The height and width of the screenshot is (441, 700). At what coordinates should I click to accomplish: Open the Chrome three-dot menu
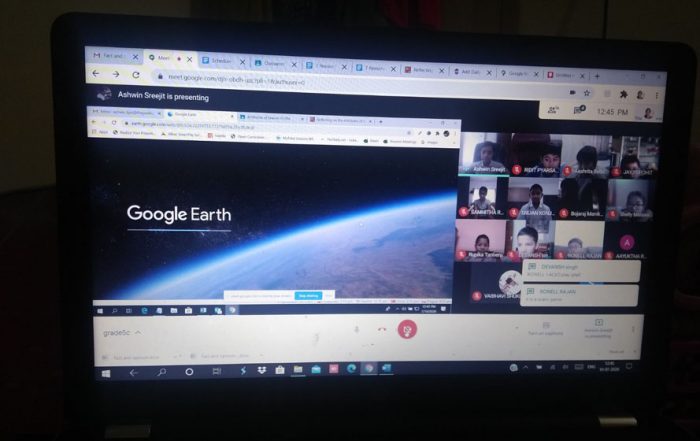pos(656,96)
